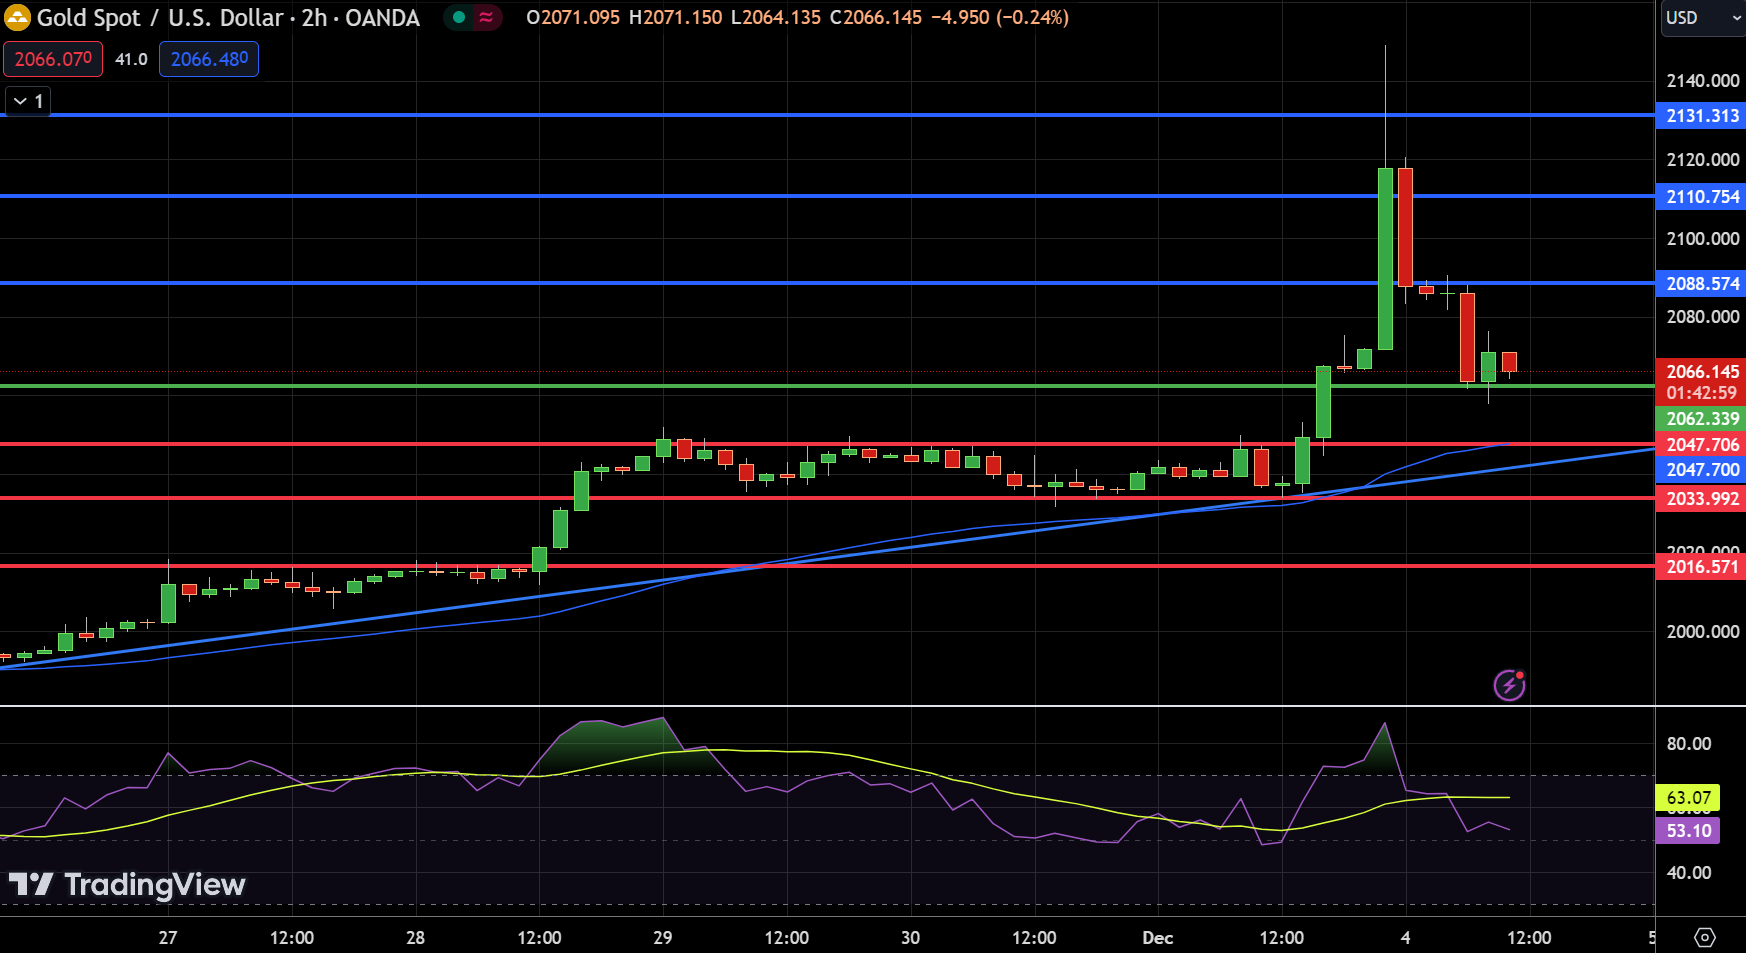The width and height of the screenshot is (1746, 953).
Task: Click the red sell price 2066.070 button
Action: coord(53,59)
